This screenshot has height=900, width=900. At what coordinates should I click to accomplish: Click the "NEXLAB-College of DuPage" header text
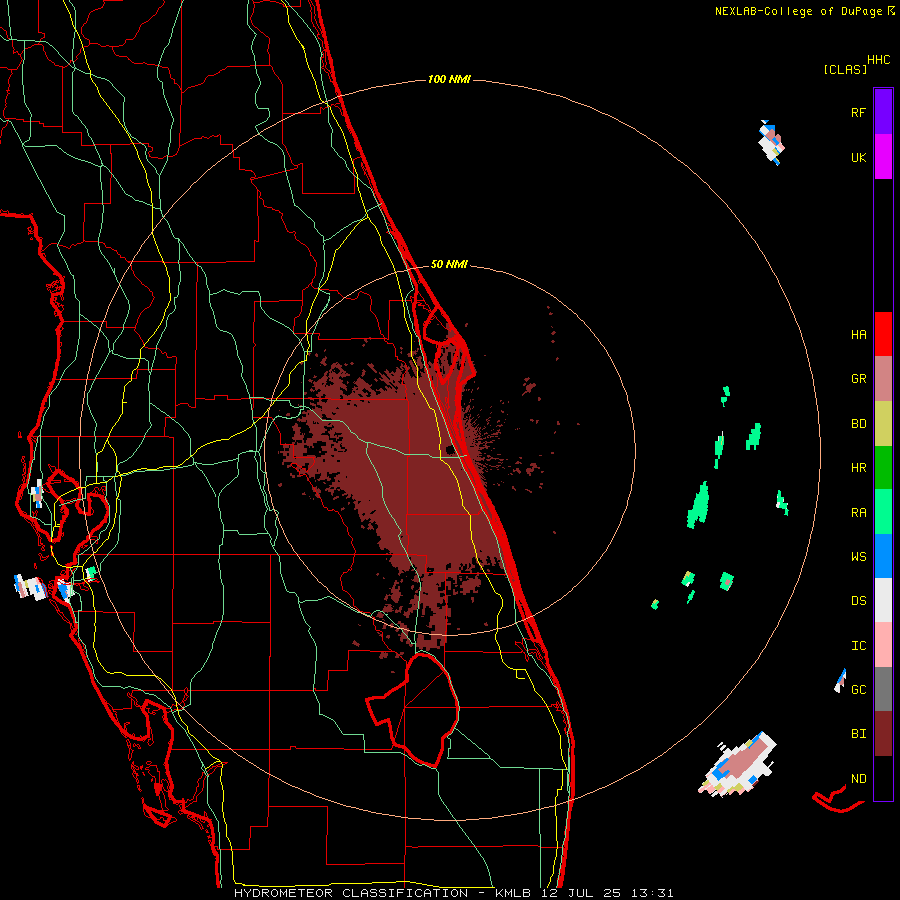point(800,11)
